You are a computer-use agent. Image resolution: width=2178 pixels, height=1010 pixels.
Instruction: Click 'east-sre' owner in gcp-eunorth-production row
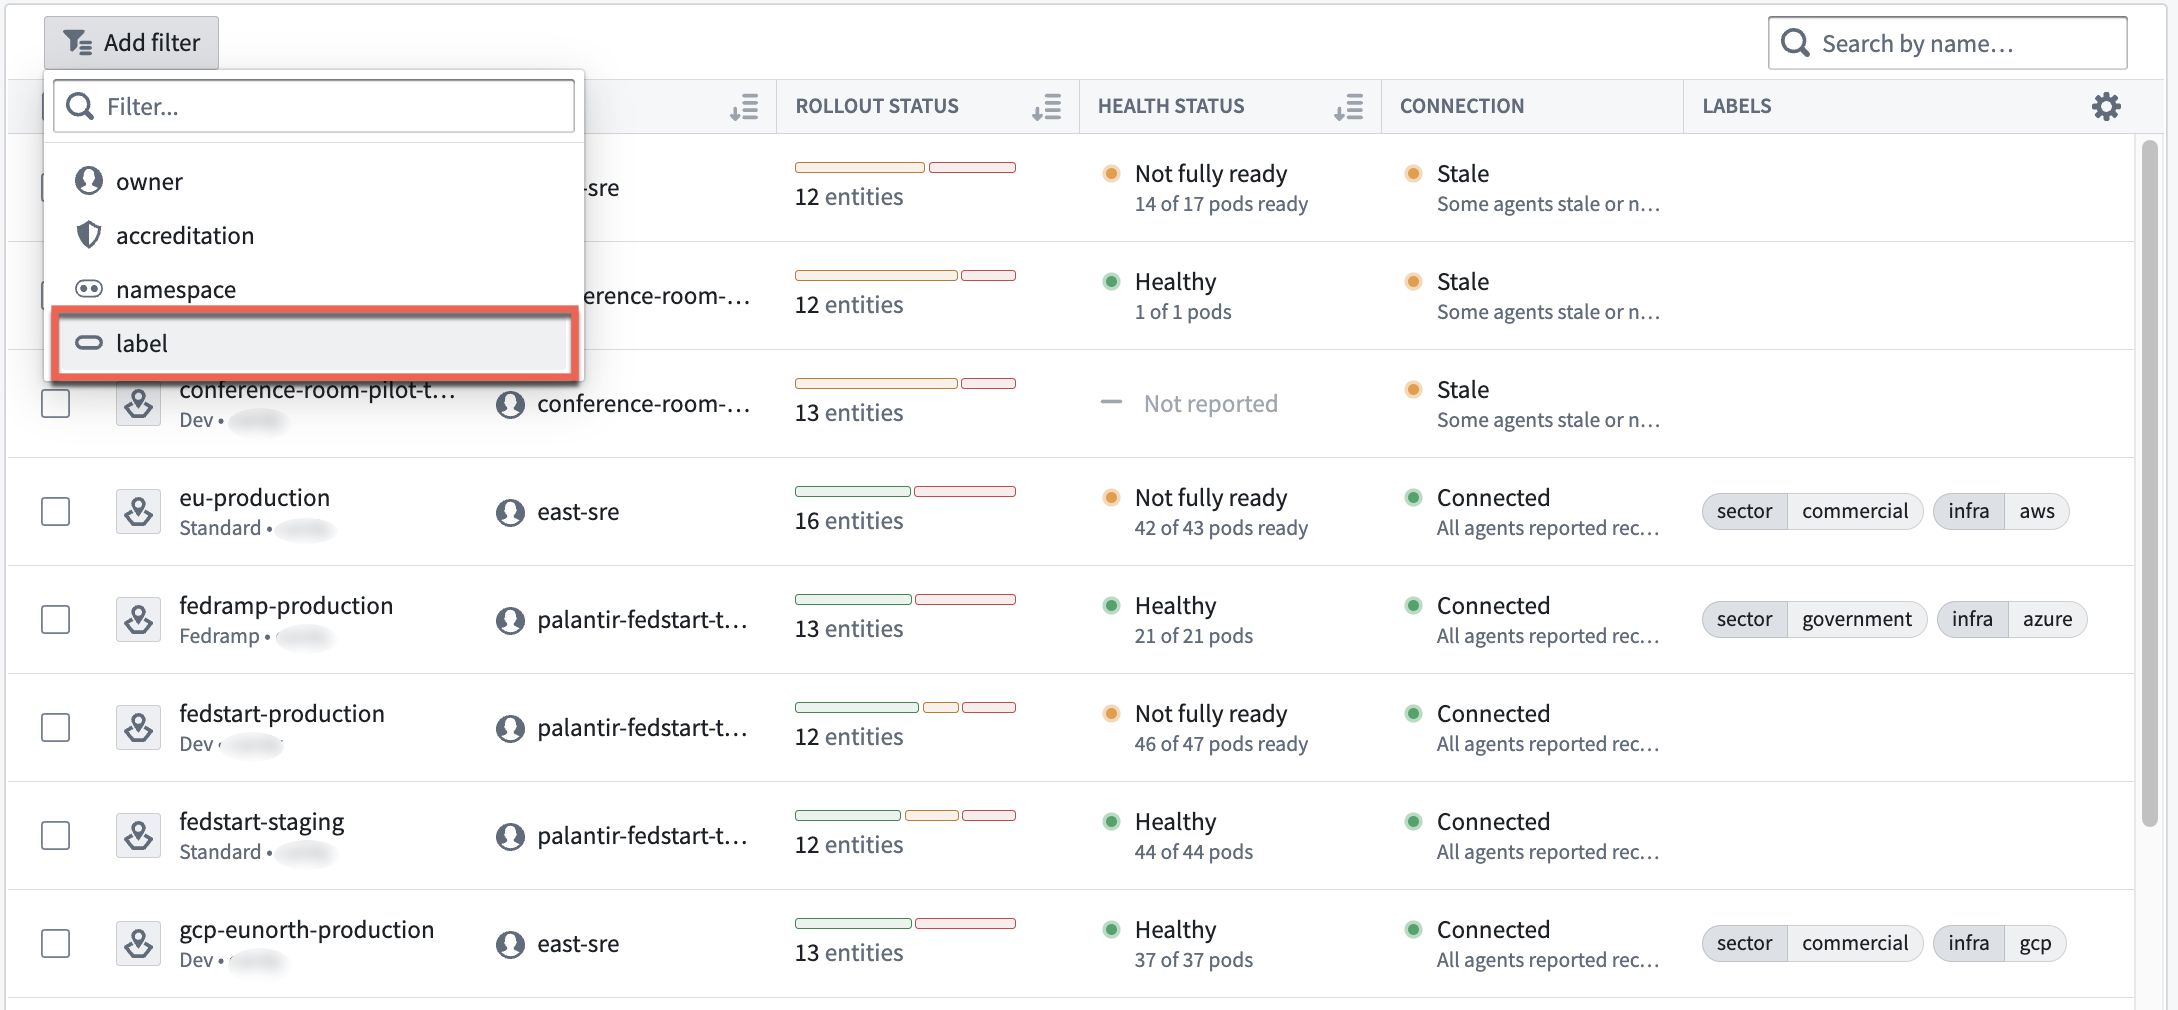click(x=578, y=944)
